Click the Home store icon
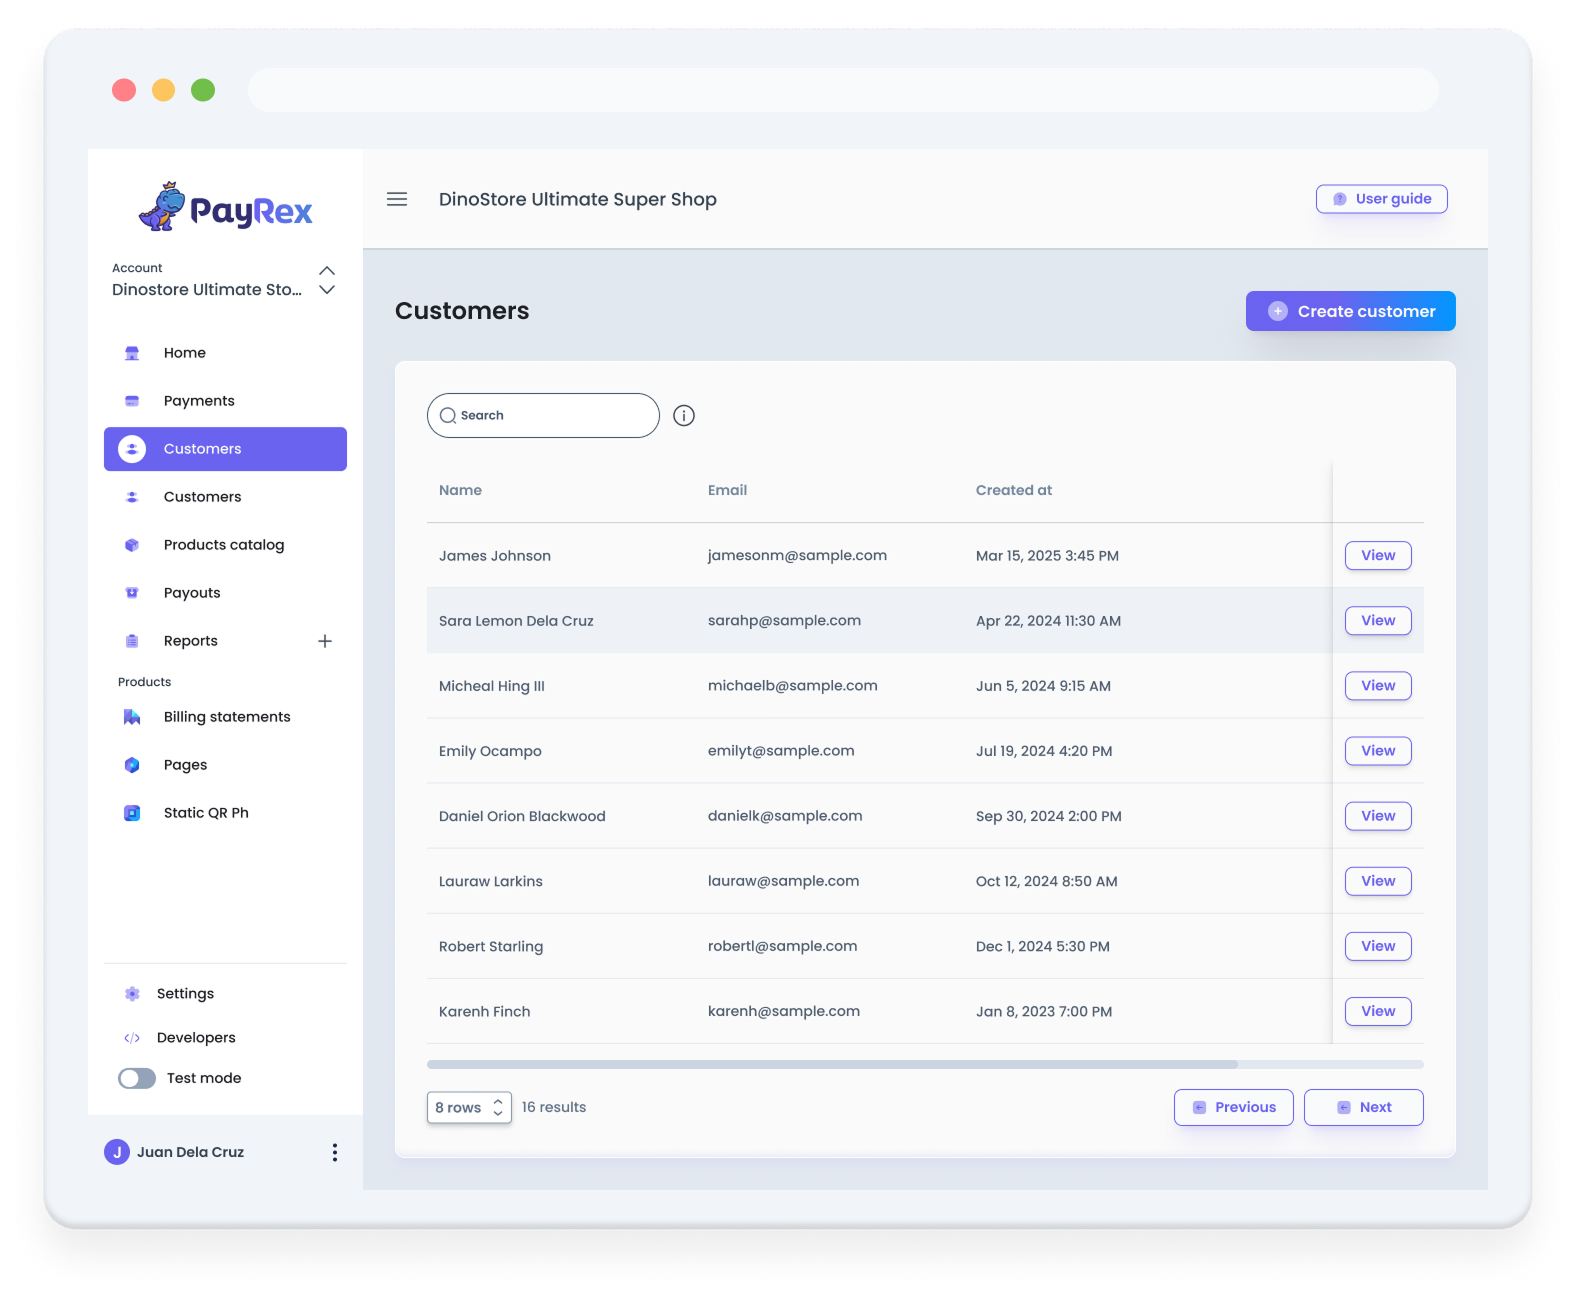The image size is (1576, 1304). (x=132, y=353)
